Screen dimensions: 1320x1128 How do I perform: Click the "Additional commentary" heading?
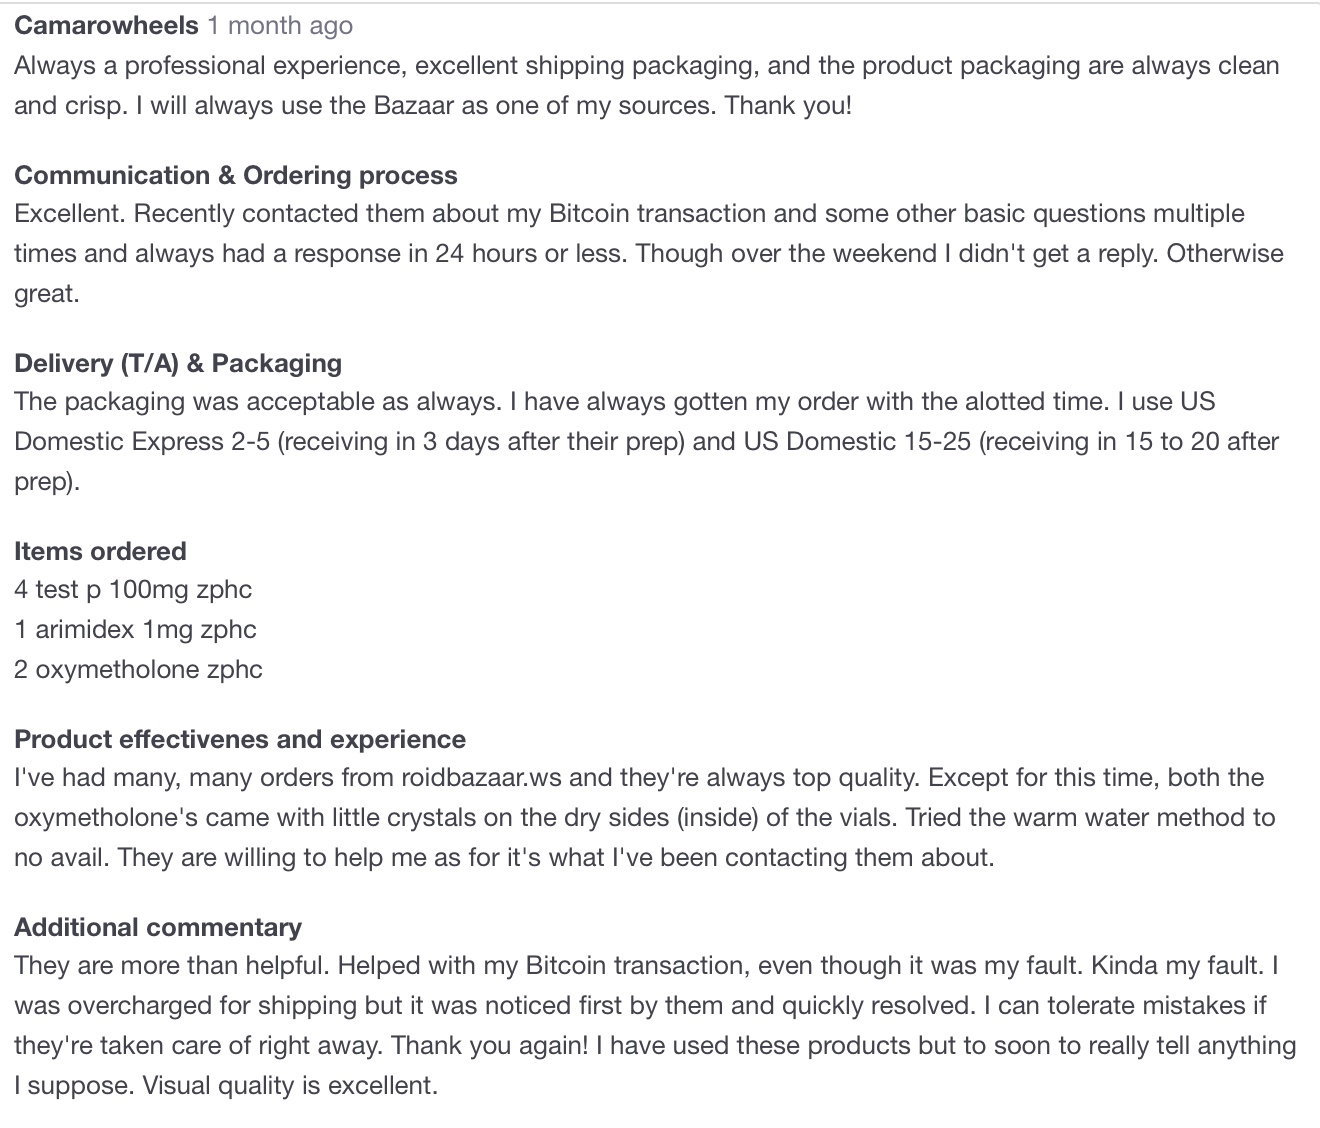tap(158, 927)
